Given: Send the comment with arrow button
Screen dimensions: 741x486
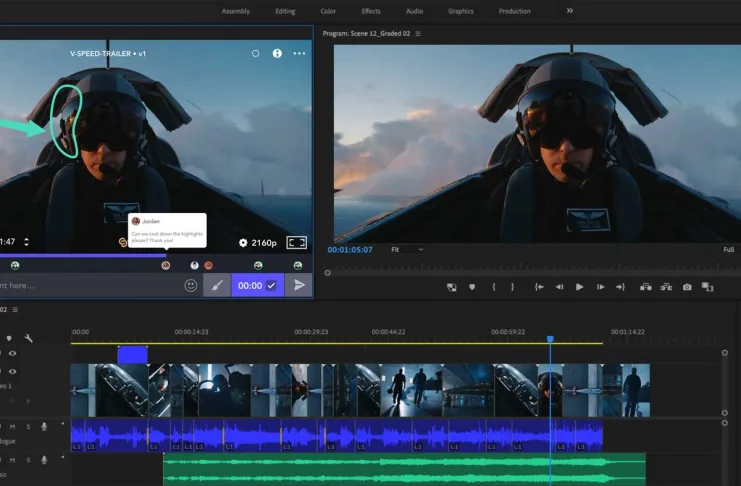Looking at the screenshot, I should click(x=299, y=285).
